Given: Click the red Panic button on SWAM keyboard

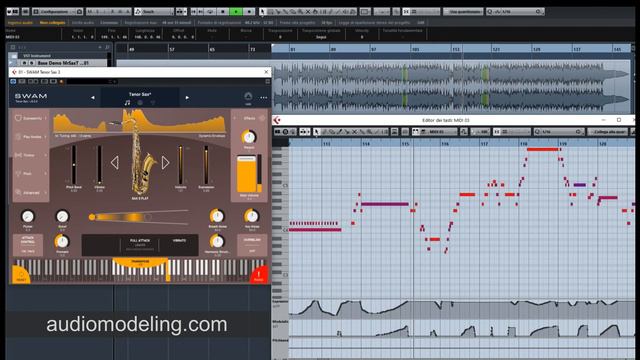Looking at the screenshot, I should tap(259, 275).
